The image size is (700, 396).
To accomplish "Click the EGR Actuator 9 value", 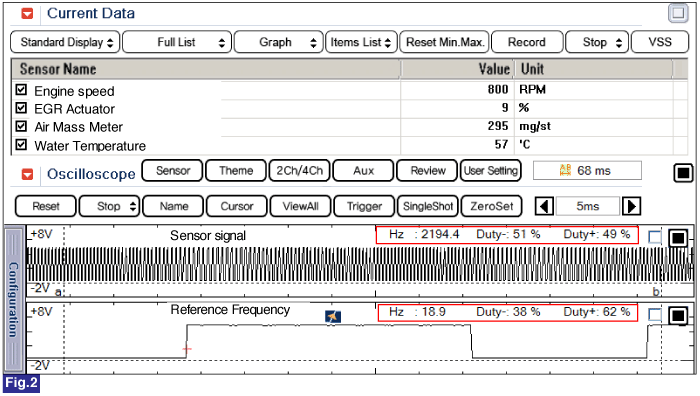I will pos(505,108).
